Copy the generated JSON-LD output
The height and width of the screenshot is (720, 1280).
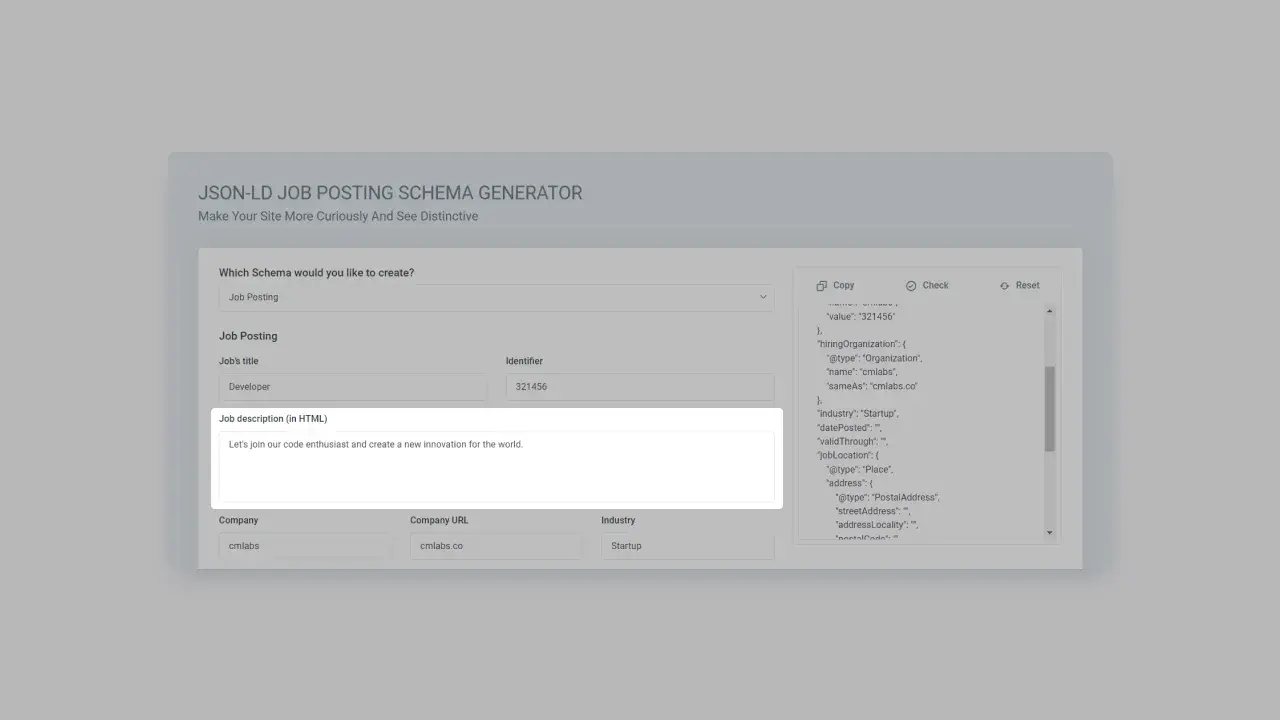point(836,285)
